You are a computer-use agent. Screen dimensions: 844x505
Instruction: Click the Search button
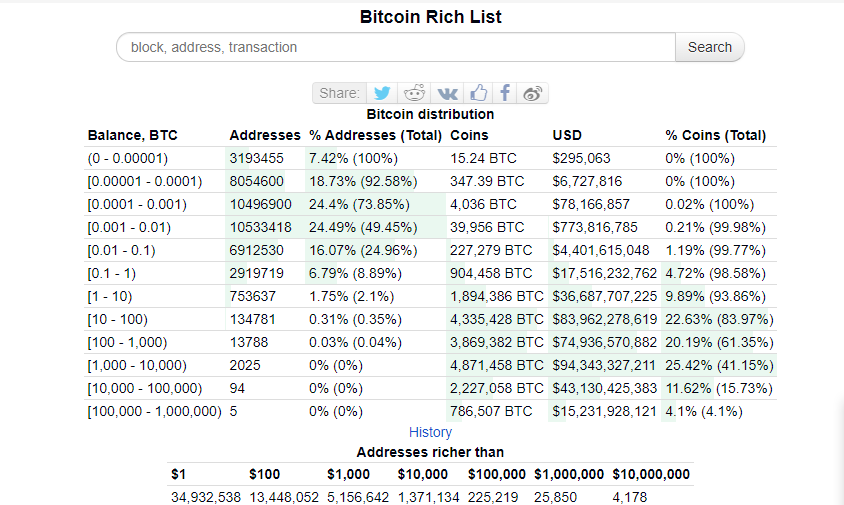710,47
